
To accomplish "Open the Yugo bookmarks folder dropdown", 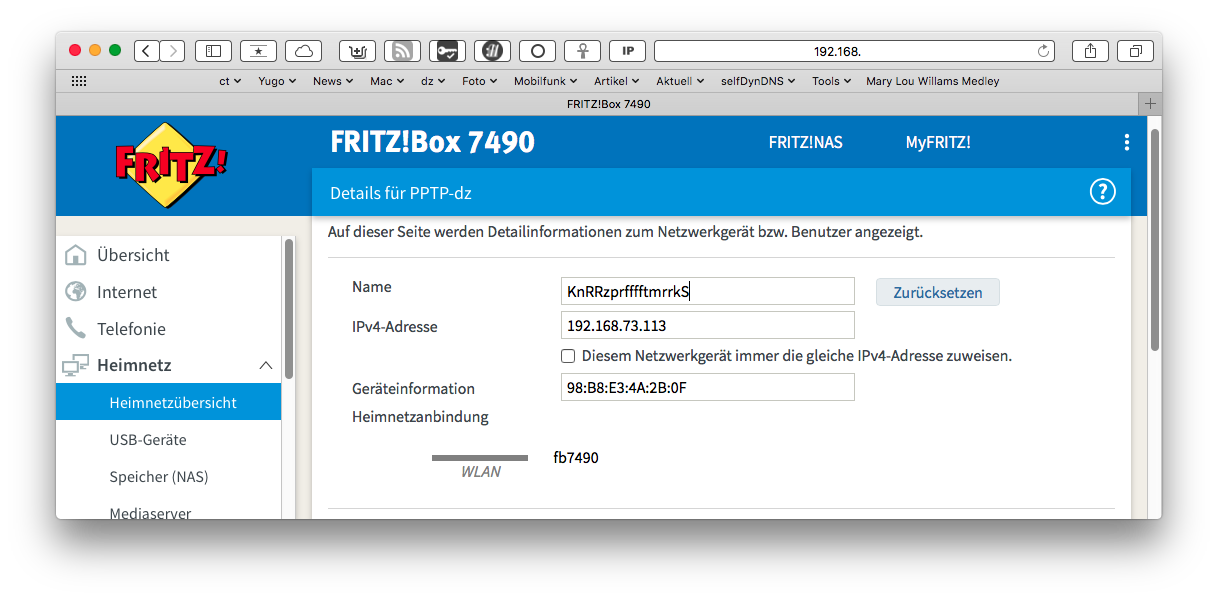I will point(277,81).
